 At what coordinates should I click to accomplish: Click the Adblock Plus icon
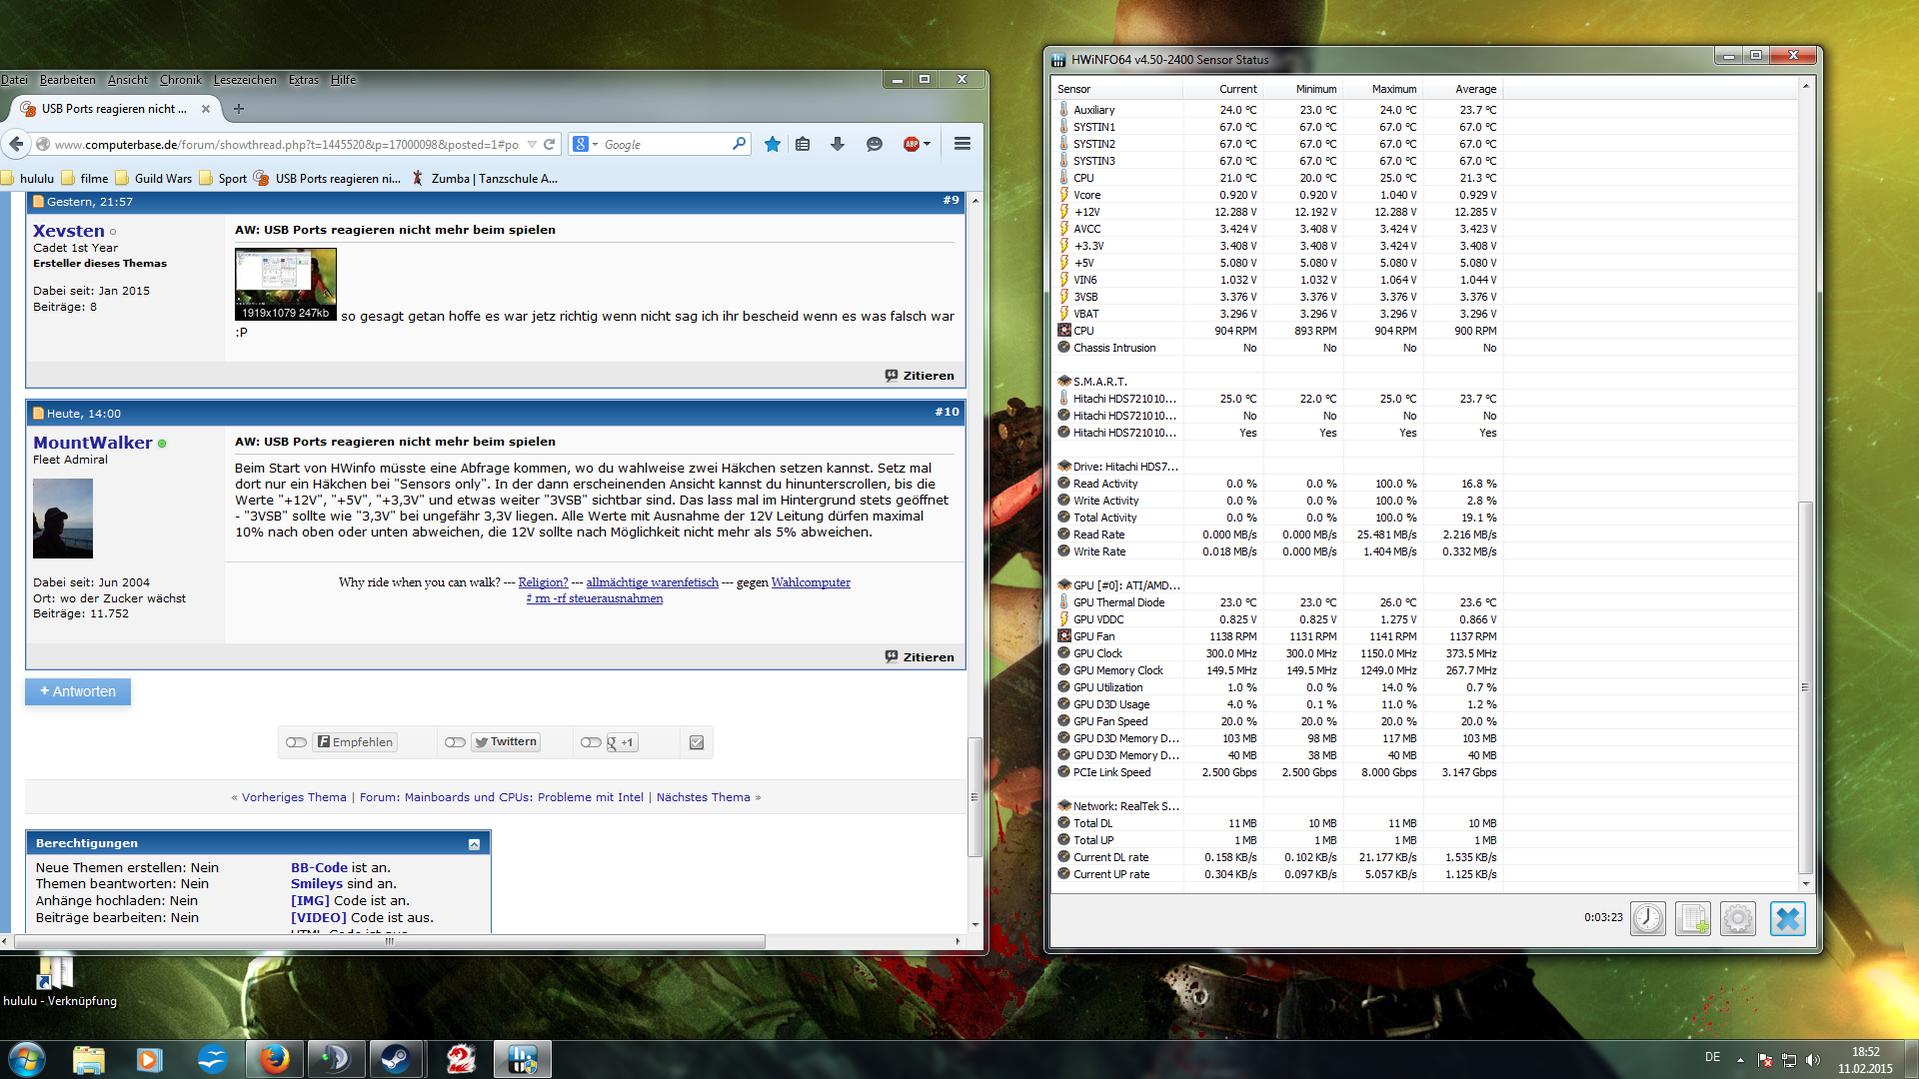pos(911,144)
